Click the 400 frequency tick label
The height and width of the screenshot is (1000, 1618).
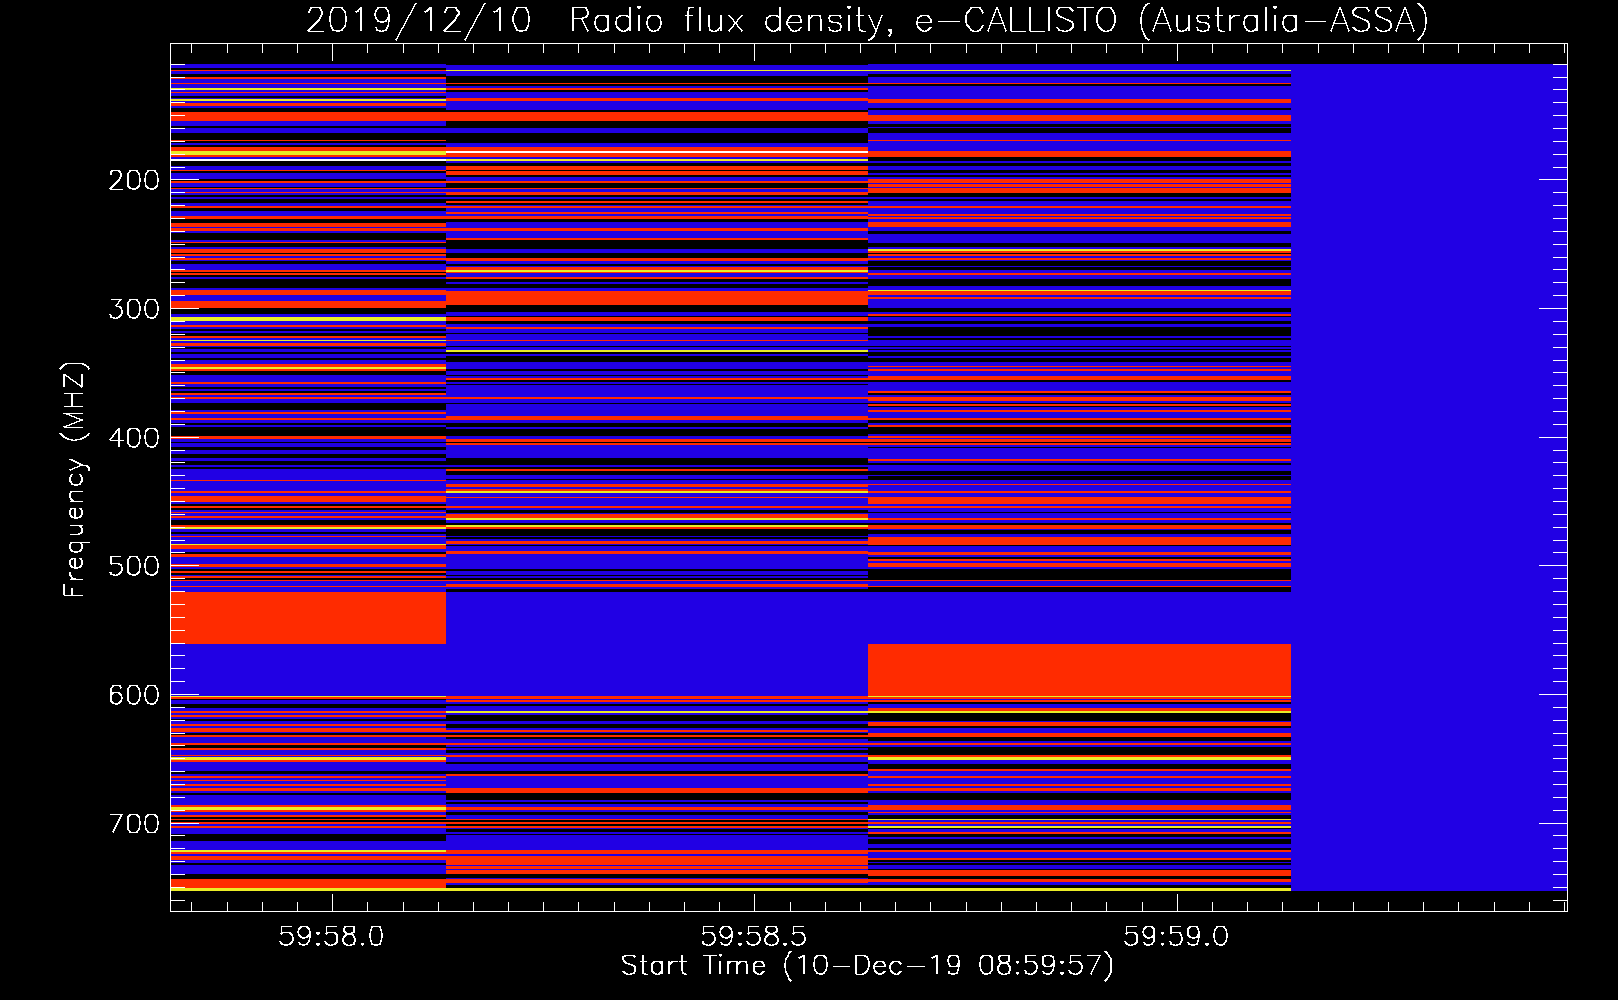(134, 439)
